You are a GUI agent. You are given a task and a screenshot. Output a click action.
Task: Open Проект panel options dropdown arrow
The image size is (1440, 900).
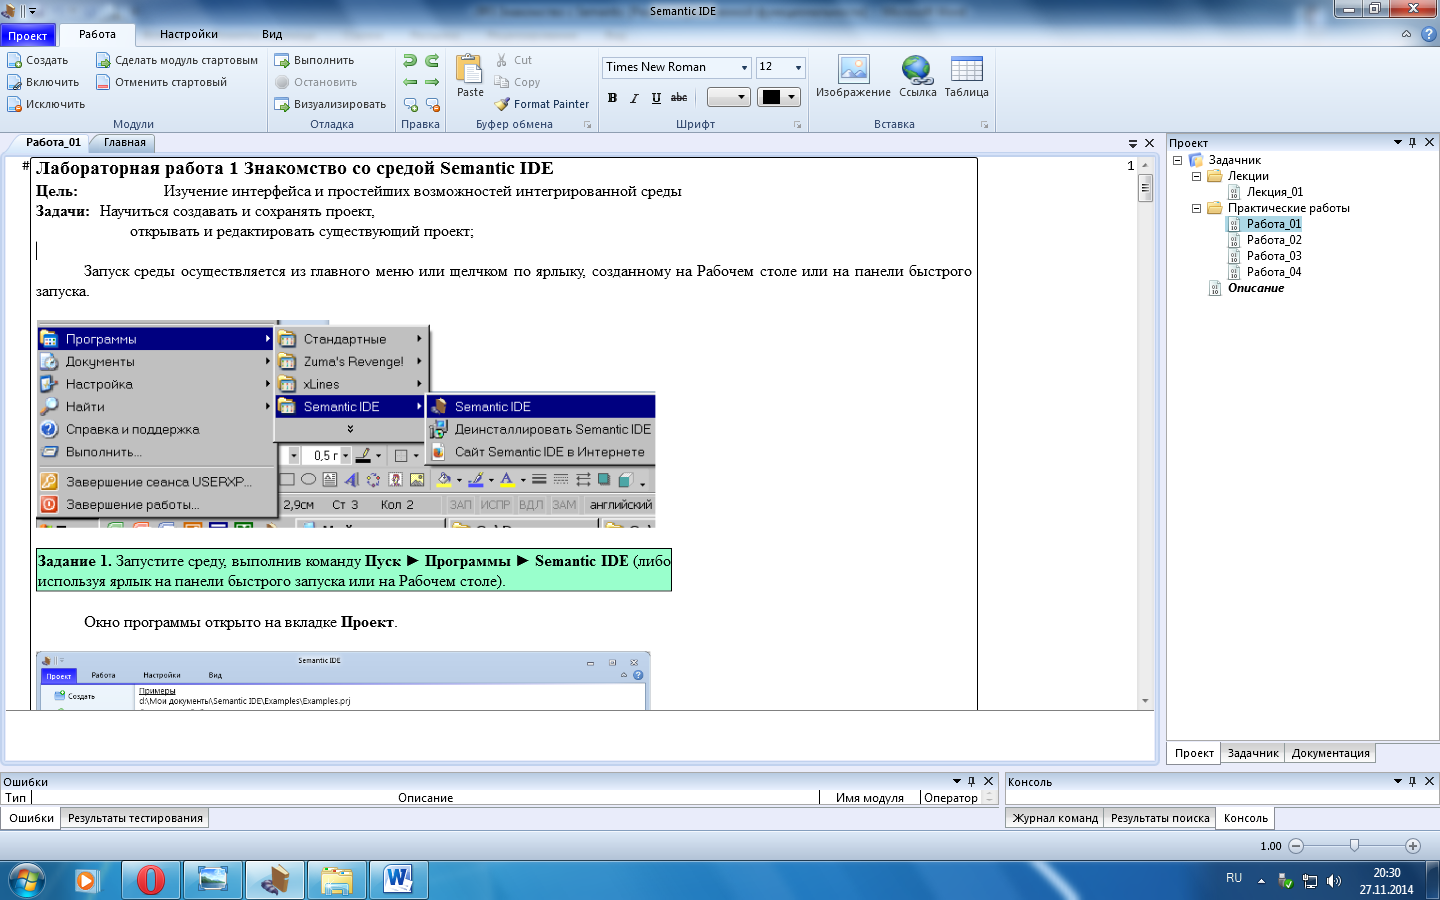[1397, 142]
